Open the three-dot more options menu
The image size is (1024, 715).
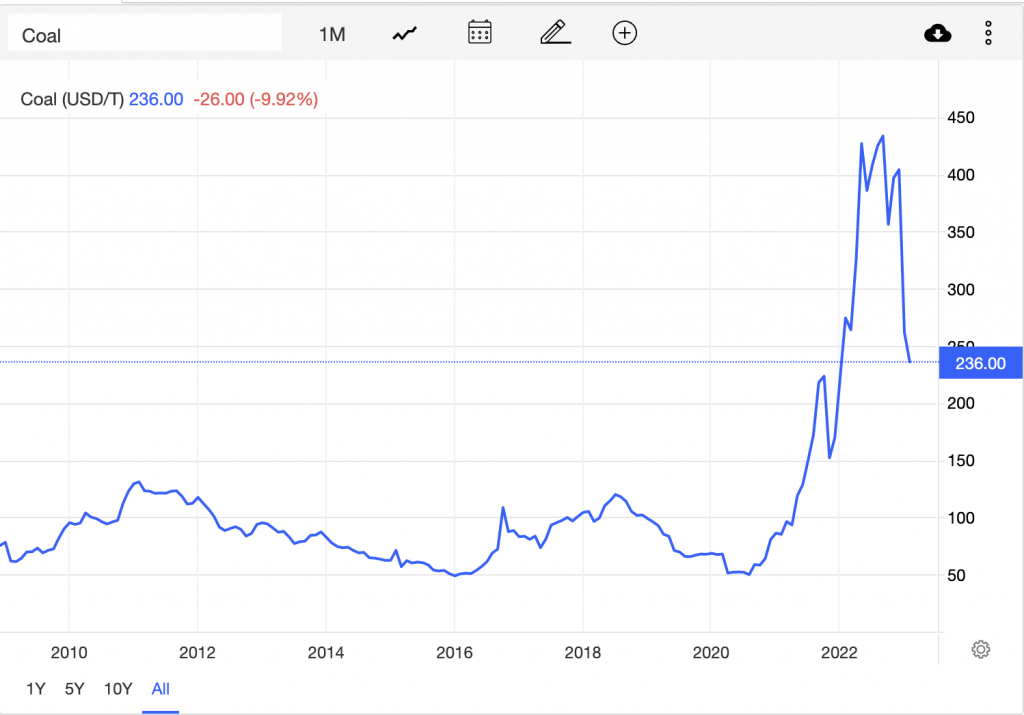point(988,33)
